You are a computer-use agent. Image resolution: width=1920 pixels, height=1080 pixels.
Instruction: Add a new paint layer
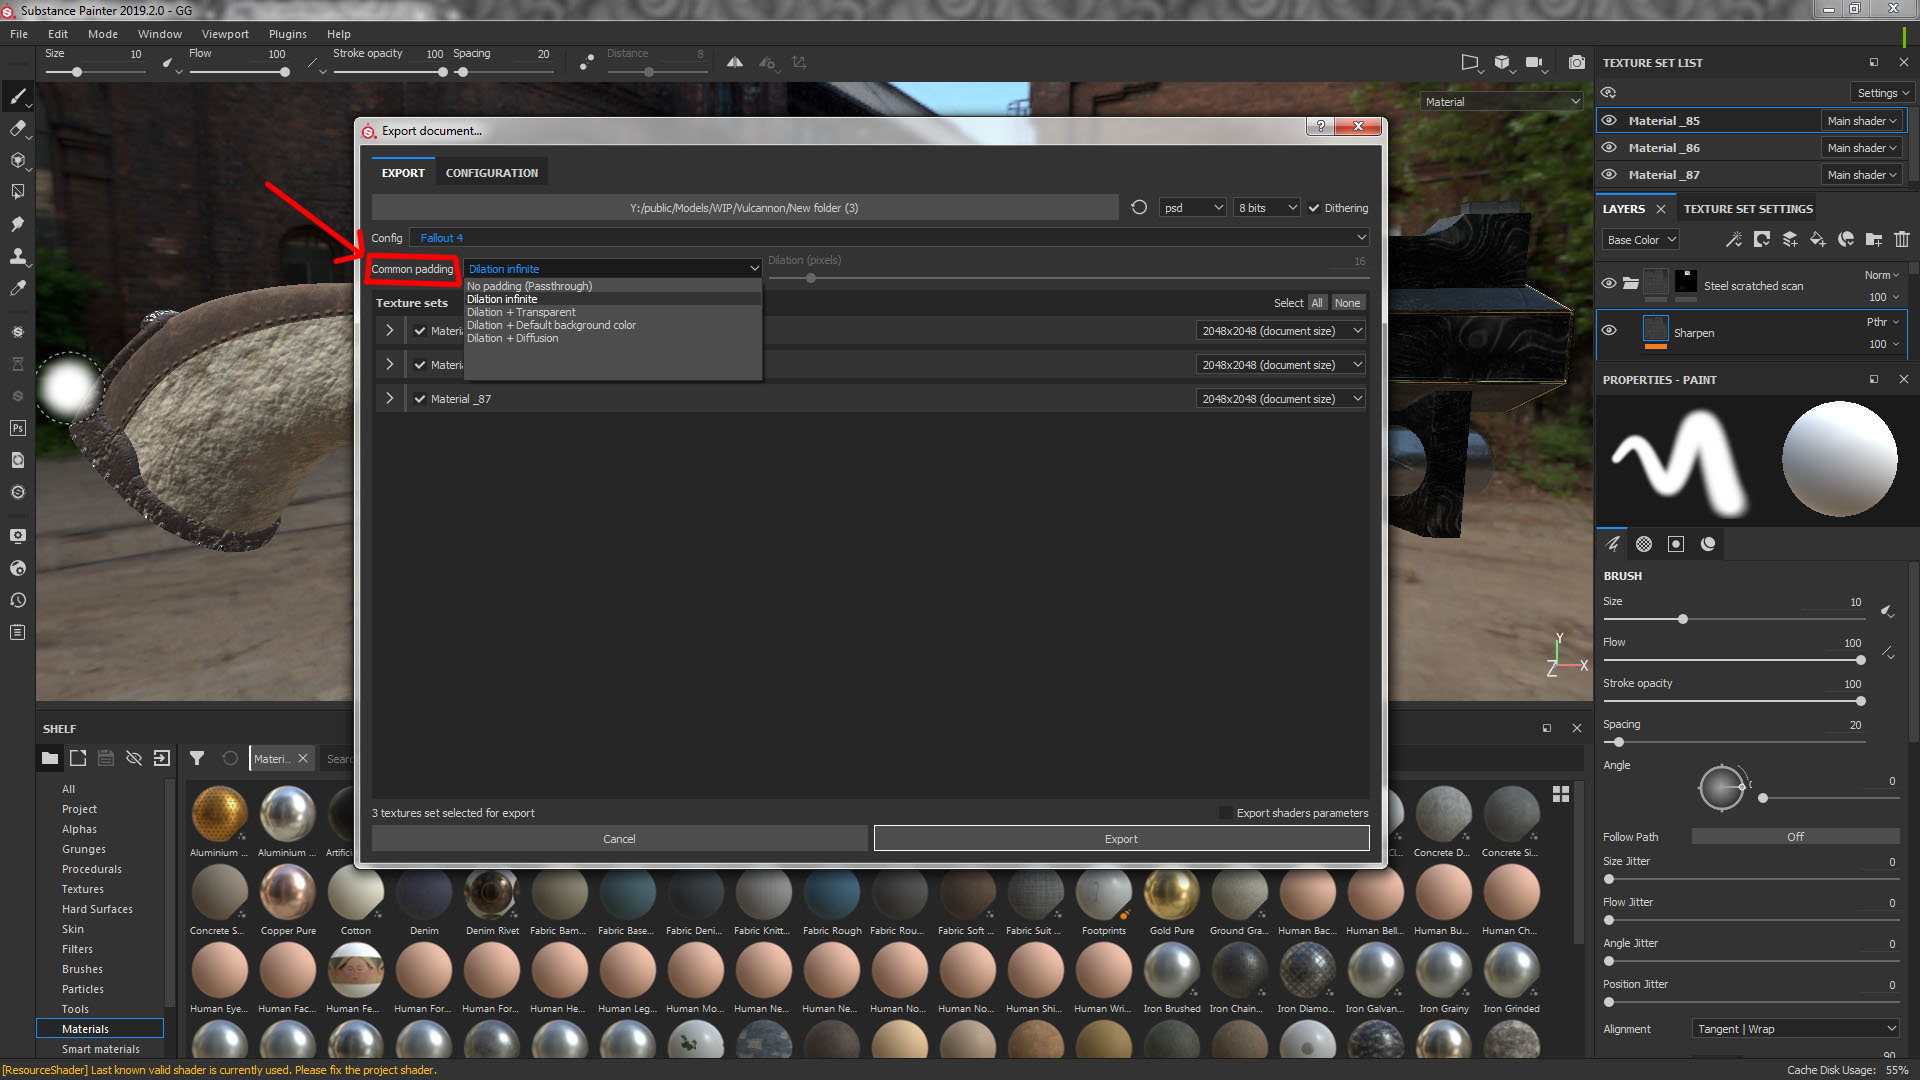pos(1790,240)
